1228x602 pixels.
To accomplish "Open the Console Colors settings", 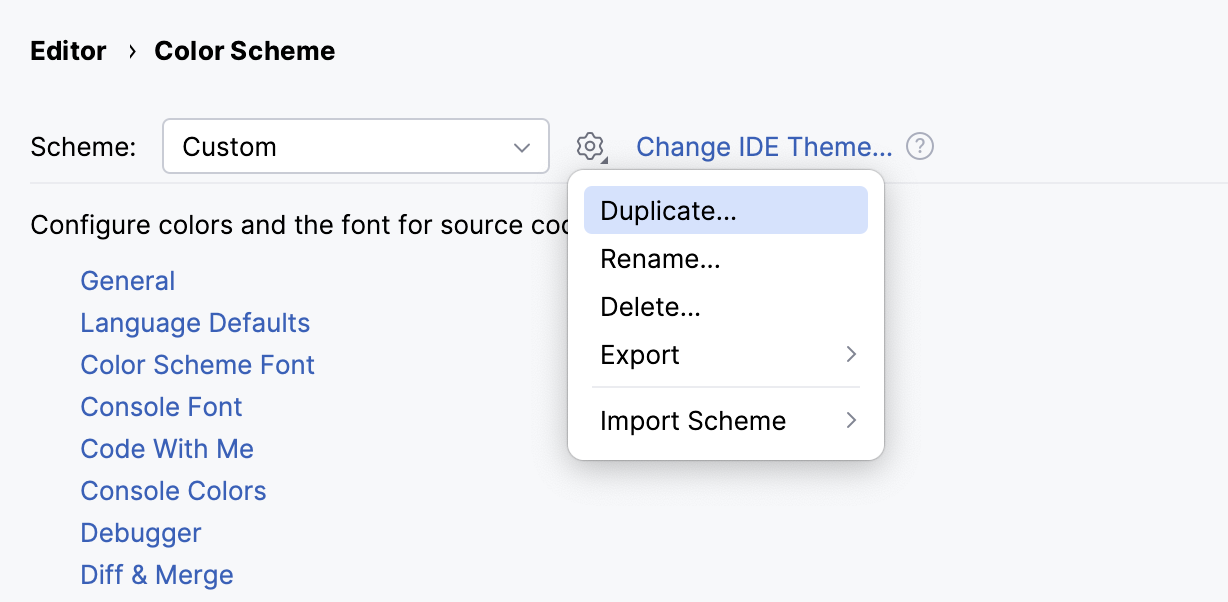I will [x=172, y=491].
